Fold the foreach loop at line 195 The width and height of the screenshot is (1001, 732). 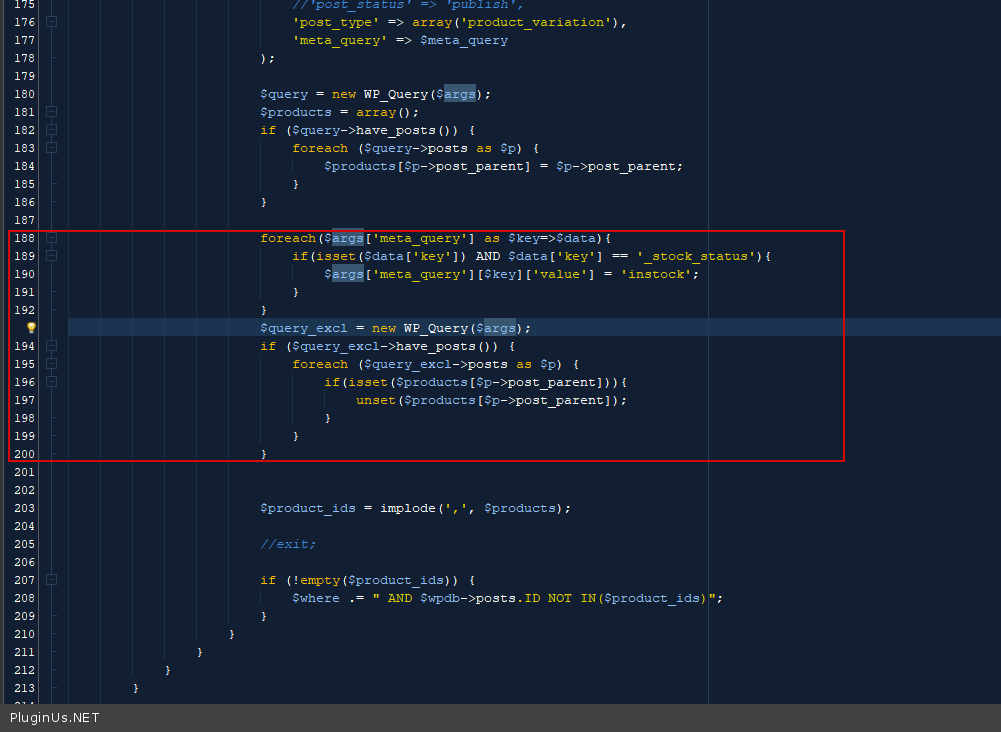pos(52,364)
